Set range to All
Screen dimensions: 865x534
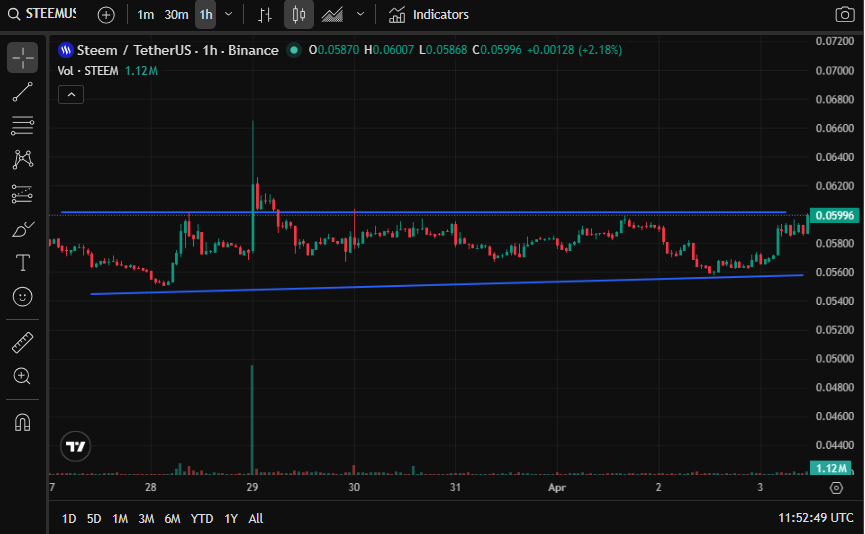pyautogui.click(x=256, y=519)
